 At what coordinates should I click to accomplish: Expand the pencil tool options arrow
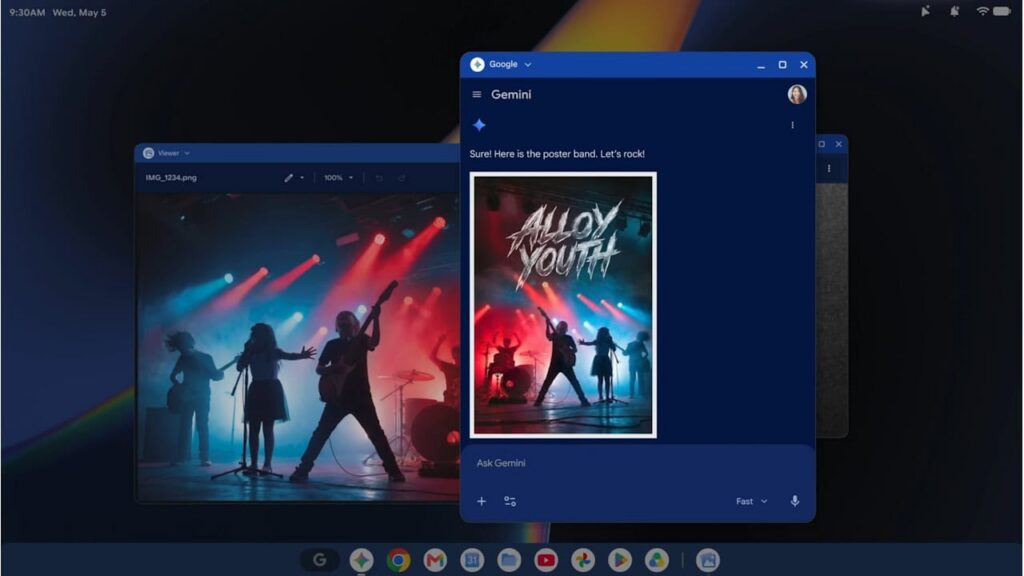point(302,178)
